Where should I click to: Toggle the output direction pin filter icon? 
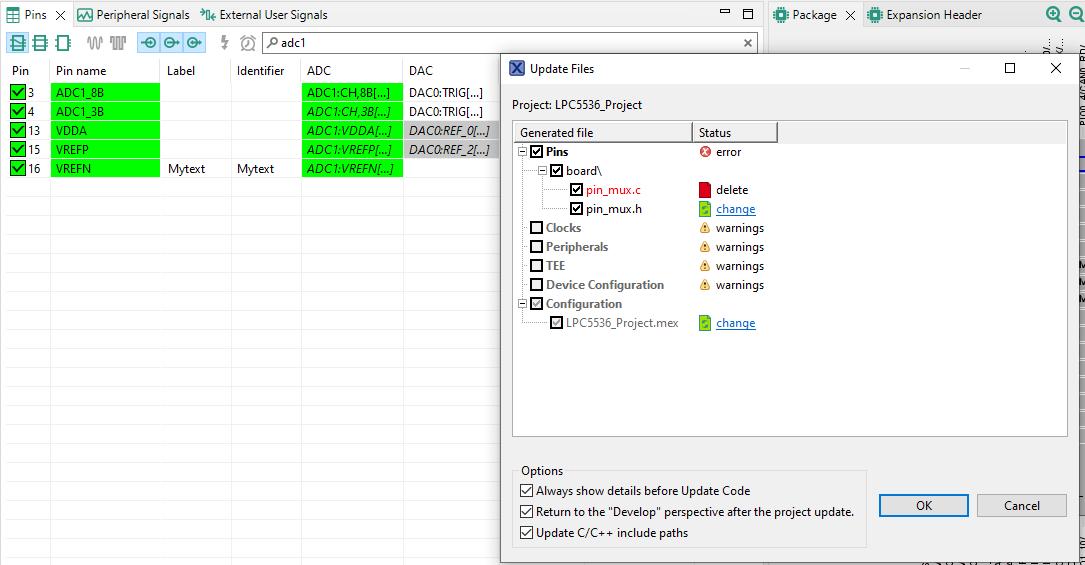click(172, 43)
